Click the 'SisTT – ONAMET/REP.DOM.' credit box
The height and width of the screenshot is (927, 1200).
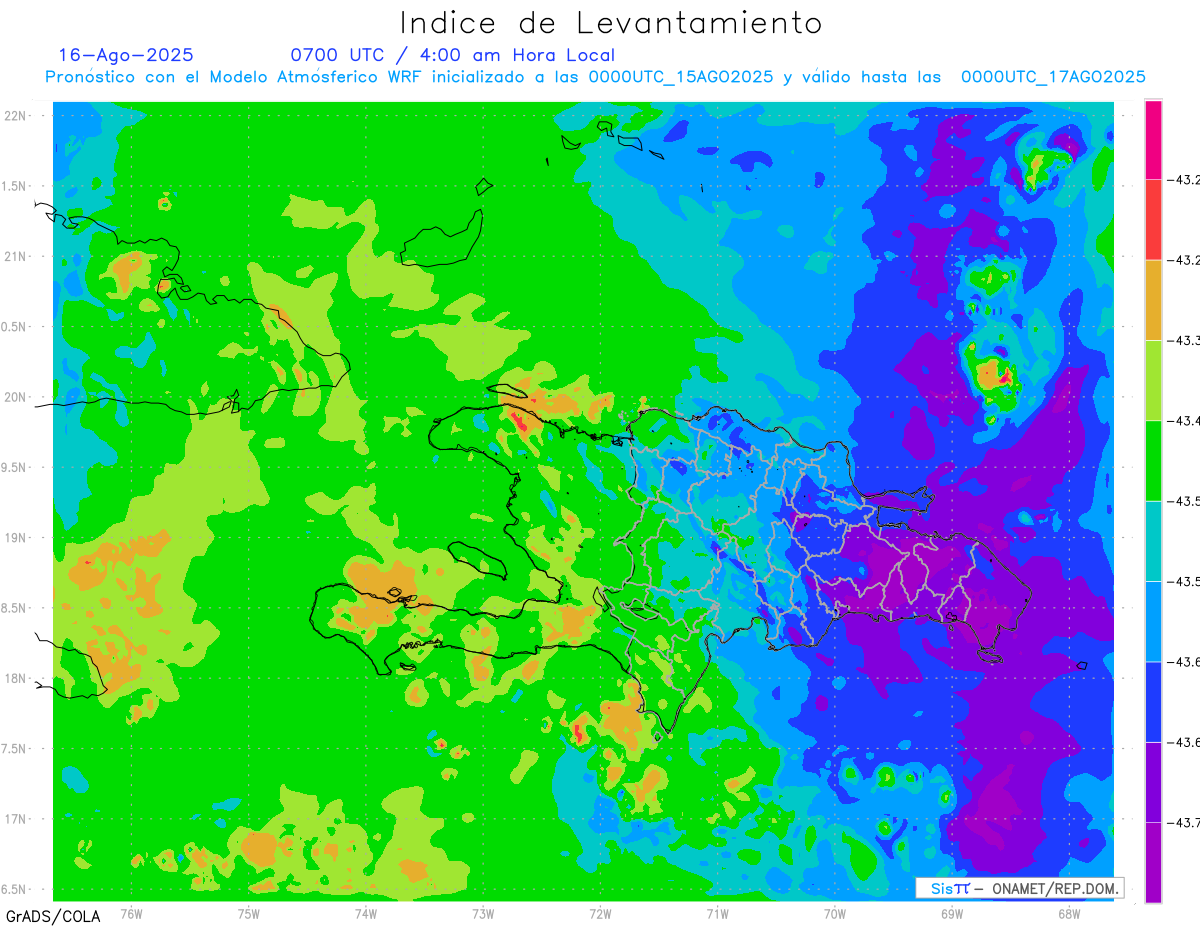pos(1019,888)
